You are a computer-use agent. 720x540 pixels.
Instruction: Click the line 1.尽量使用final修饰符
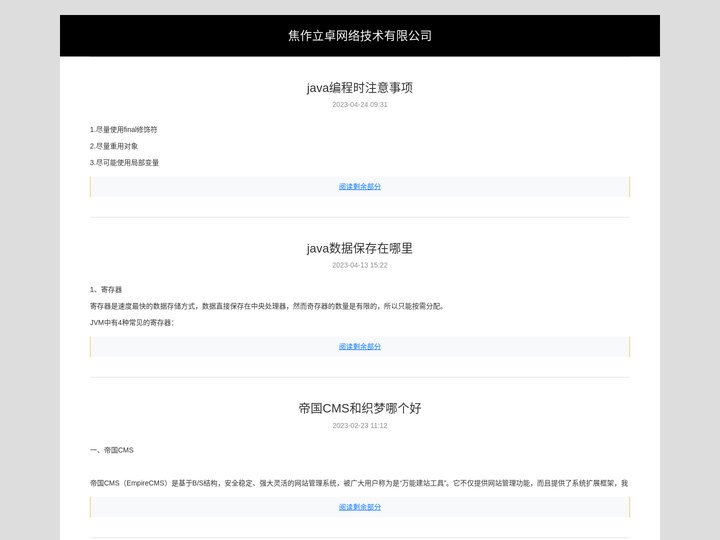click(124, 129)
